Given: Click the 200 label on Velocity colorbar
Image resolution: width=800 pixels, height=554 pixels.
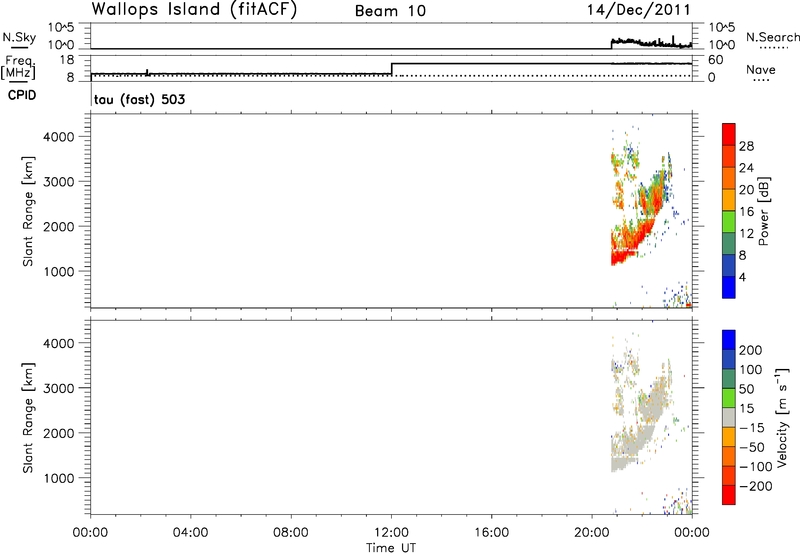Looking at the screenshot, I should point(751,350).
